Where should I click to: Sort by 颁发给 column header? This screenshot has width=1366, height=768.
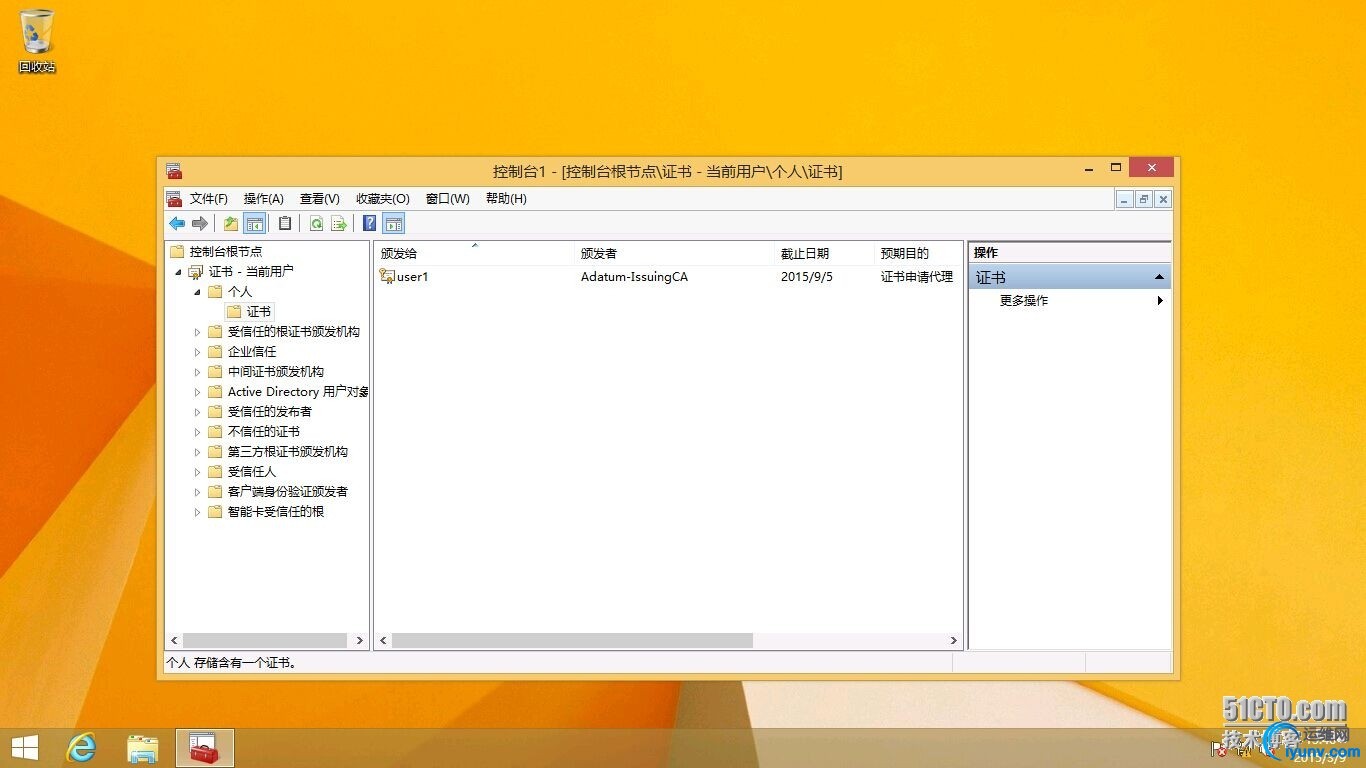(x=475, y=254)
